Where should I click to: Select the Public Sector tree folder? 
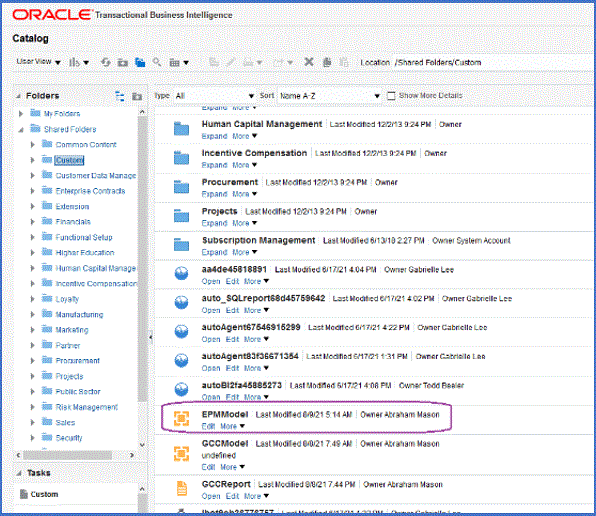coord(78,392)
